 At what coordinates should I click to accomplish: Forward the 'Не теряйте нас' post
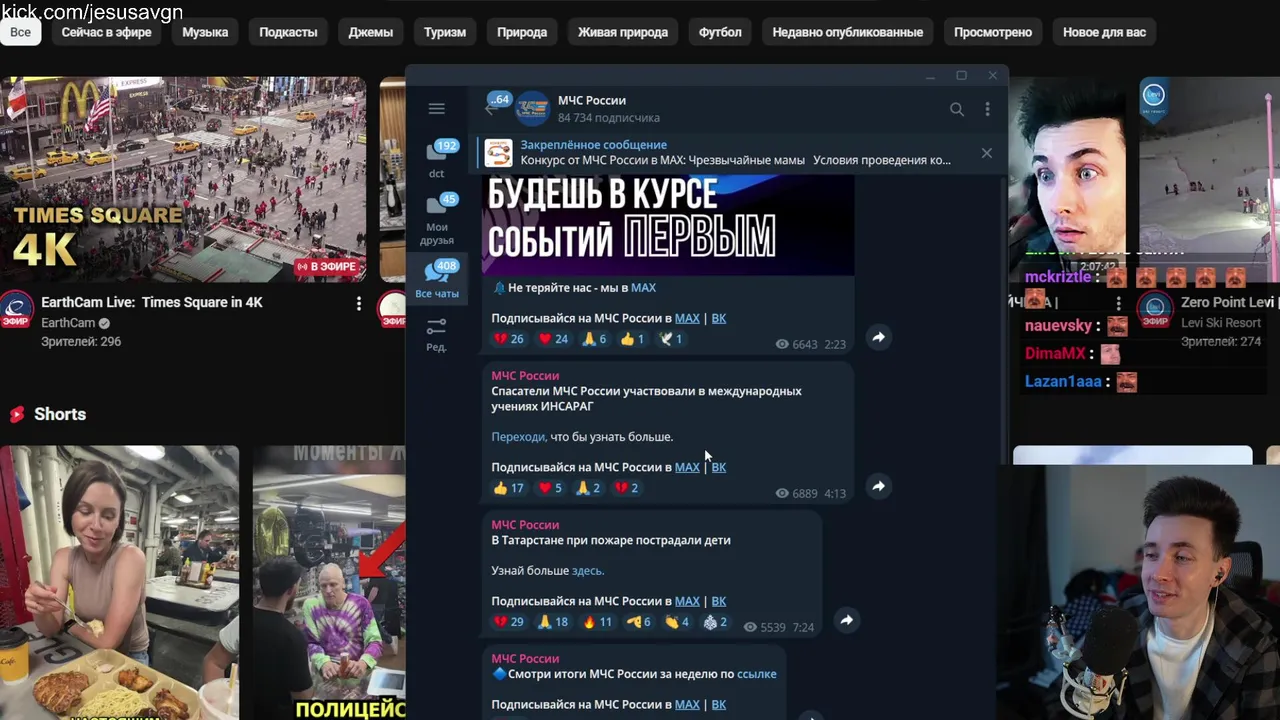coord(878,337)
